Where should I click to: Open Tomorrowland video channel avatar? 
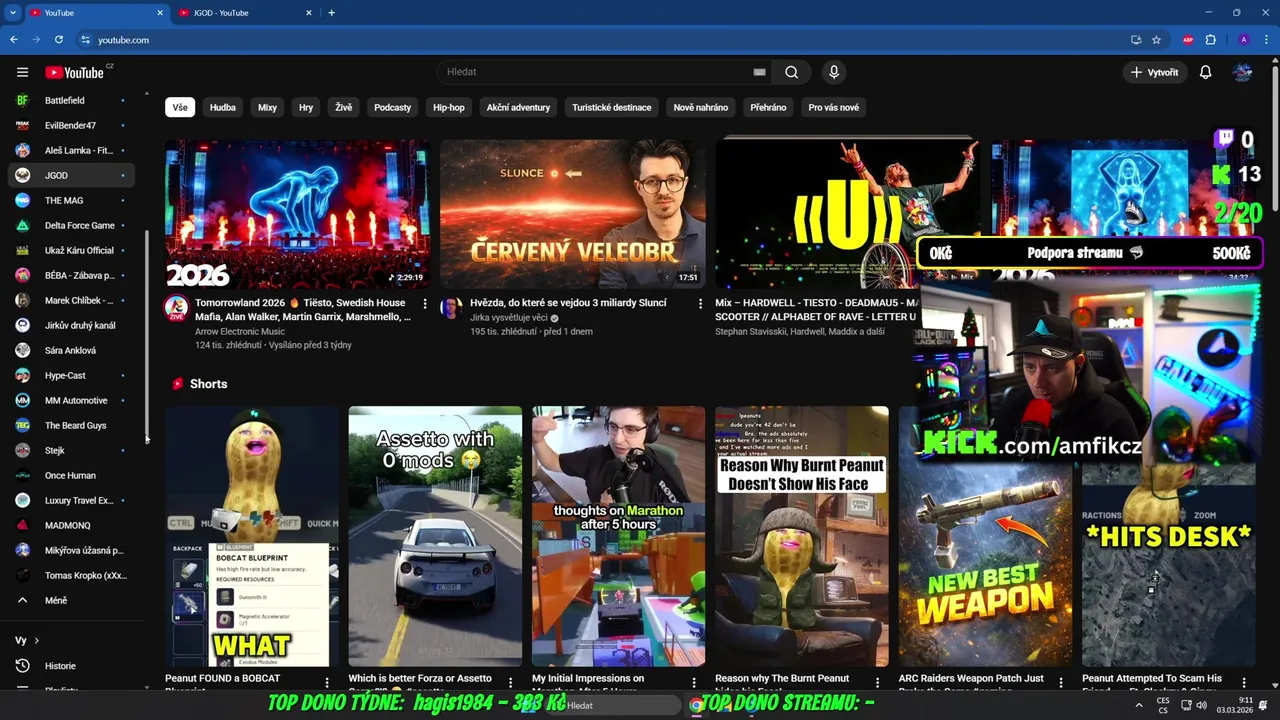coord(177,307)
